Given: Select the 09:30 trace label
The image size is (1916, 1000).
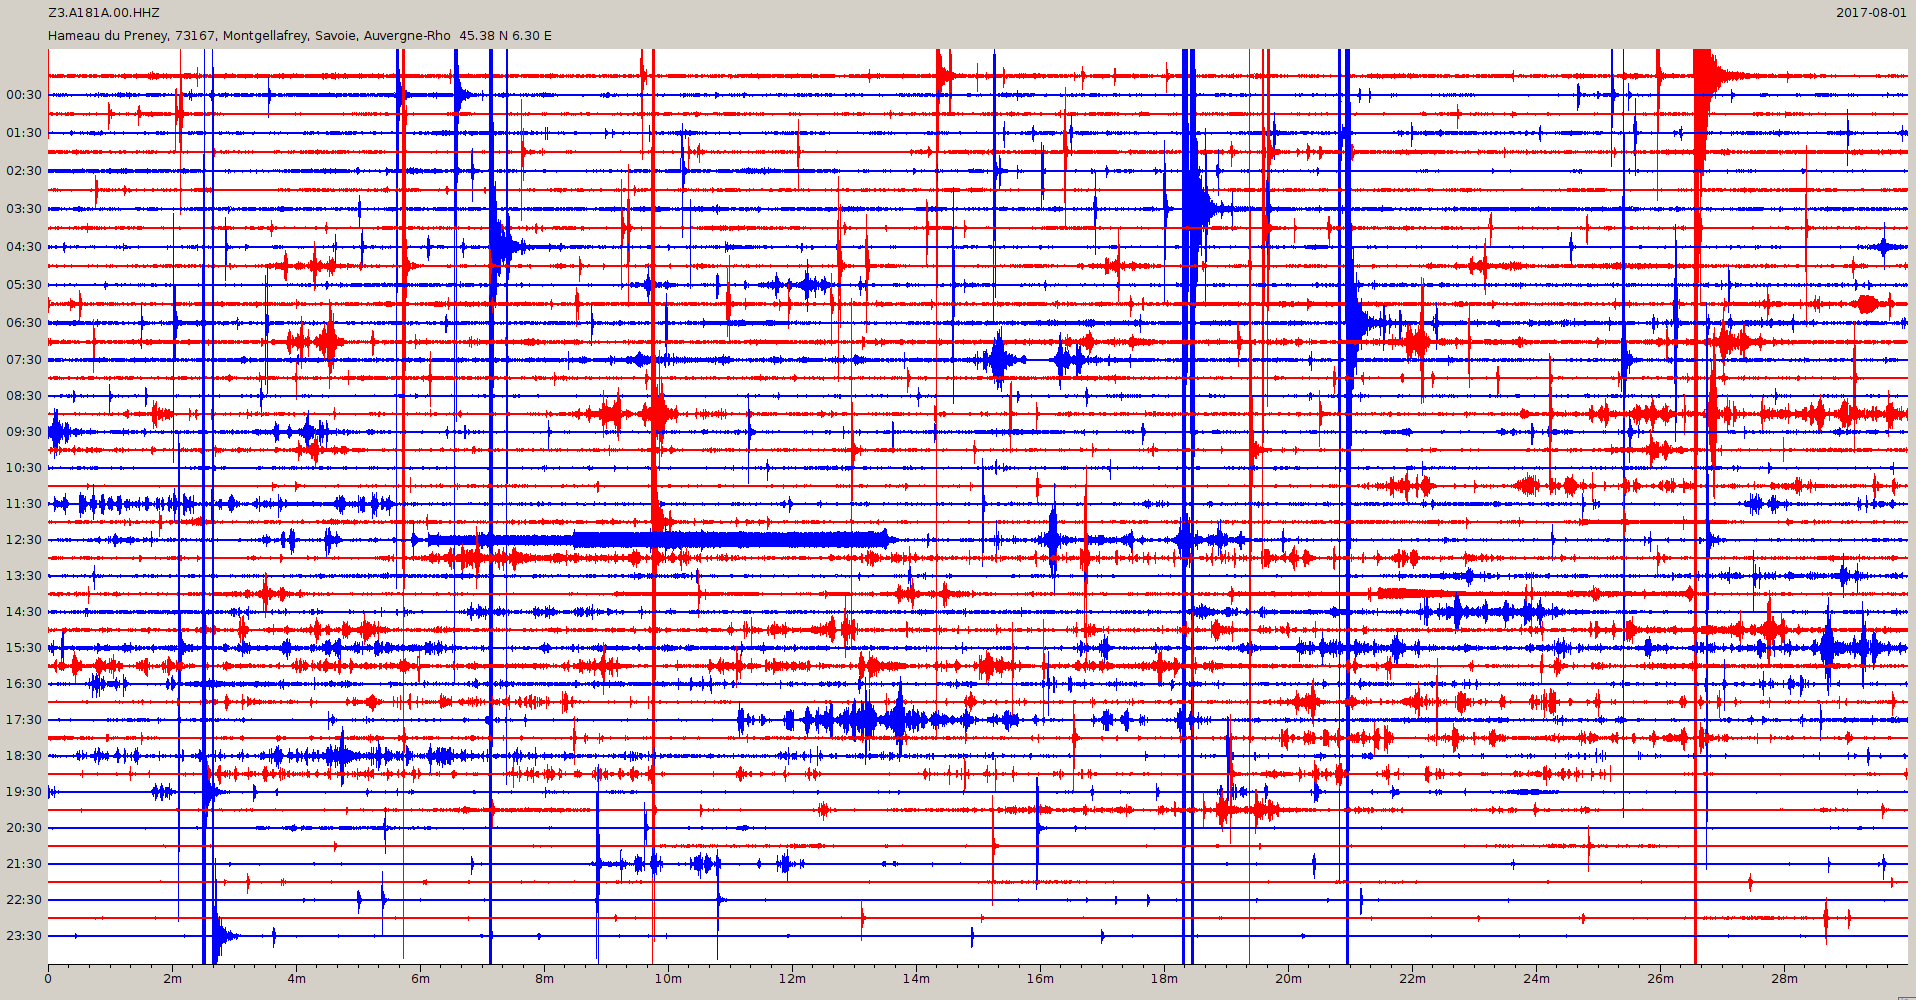Looking at the screenshot, I should [24, 432].
